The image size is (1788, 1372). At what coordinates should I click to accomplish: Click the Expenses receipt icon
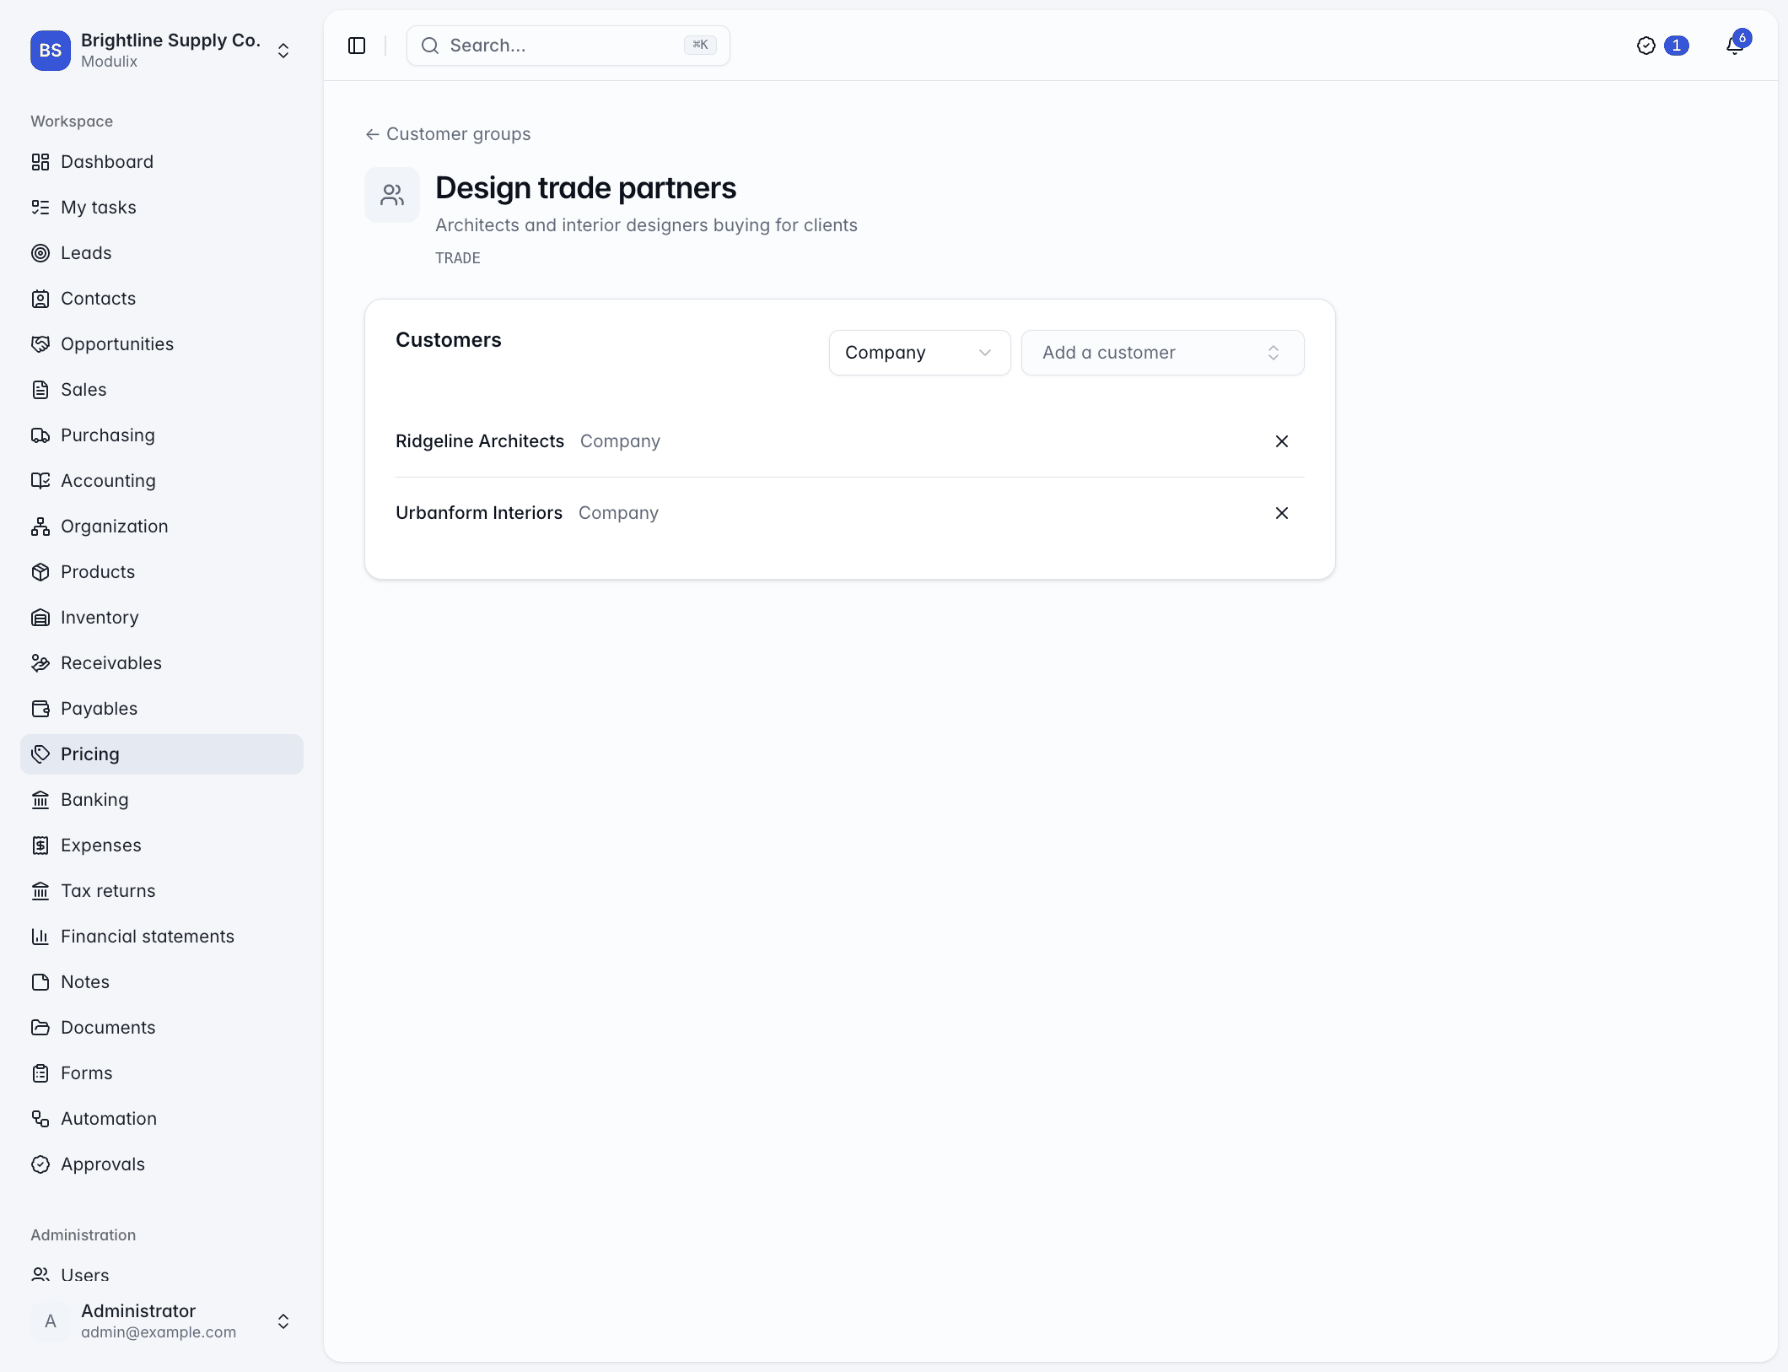point(40,845)
